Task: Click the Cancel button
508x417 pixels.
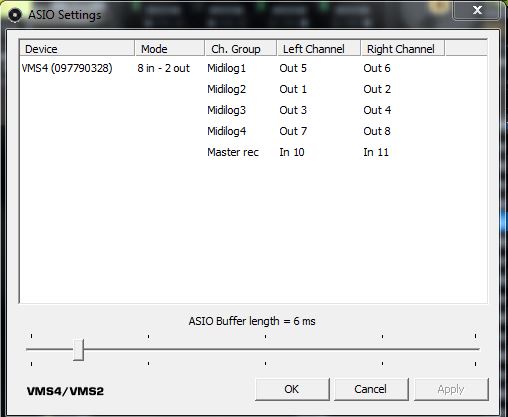Action: pyautogui.click(x=371, y=389)
